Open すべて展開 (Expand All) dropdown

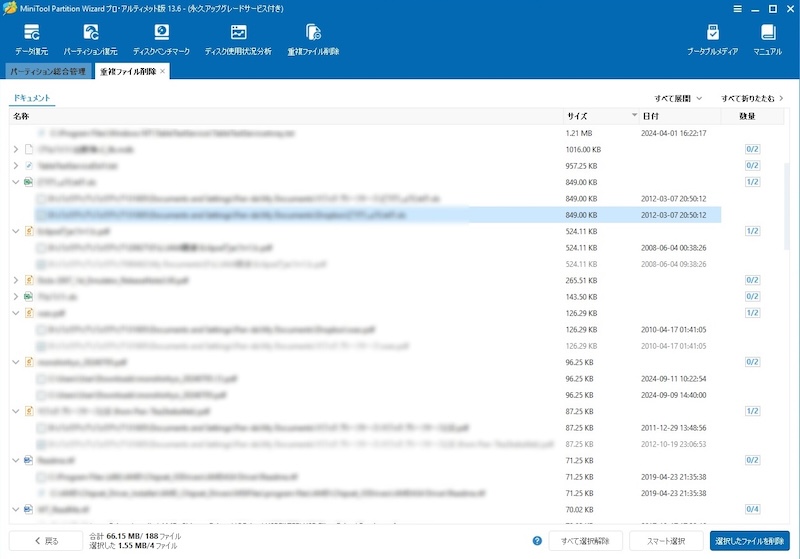(x=678, y=99)
